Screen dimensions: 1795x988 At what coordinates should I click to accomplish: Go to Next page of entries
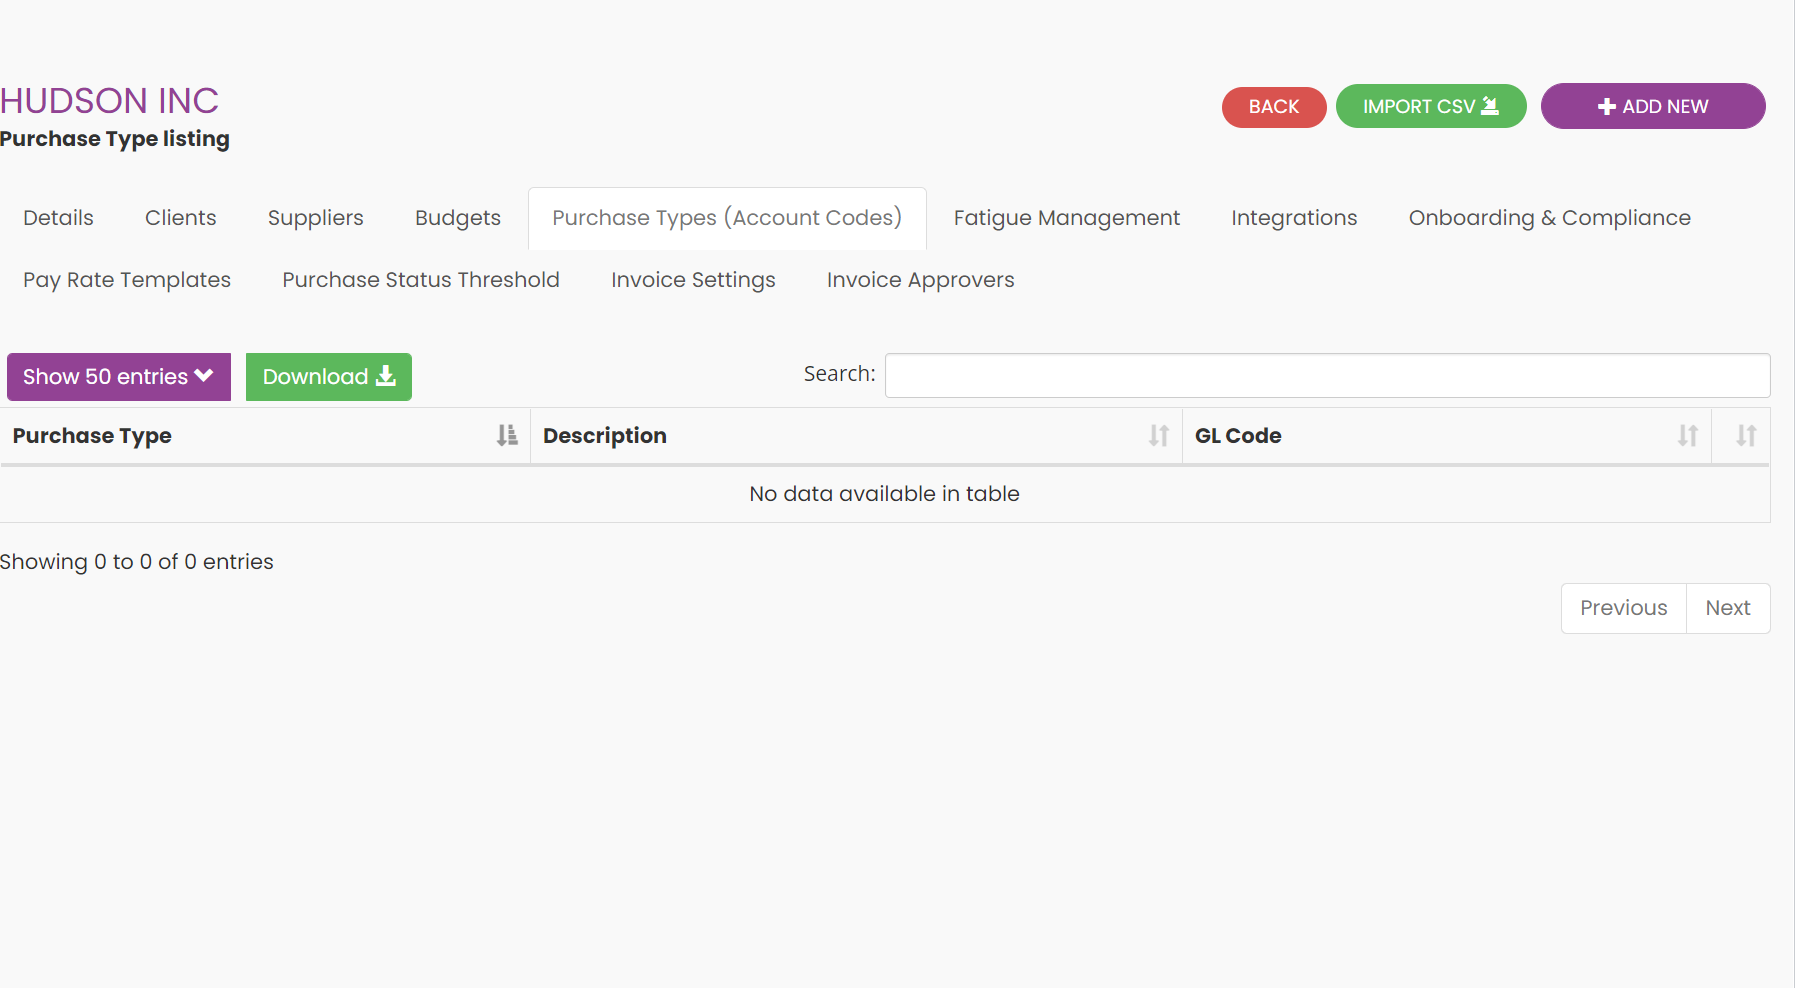pos(1728,608)
